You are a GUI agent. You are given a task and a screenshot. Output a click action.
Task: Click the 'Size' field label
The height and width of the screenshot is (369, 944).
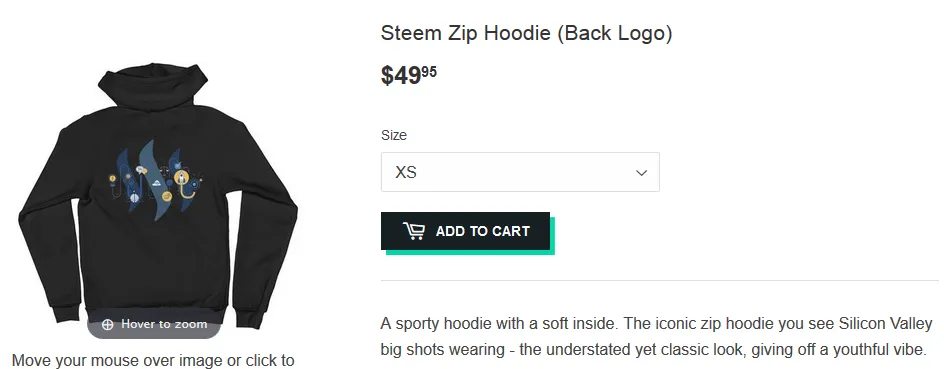pyautogui.click(x=394, y=135)
